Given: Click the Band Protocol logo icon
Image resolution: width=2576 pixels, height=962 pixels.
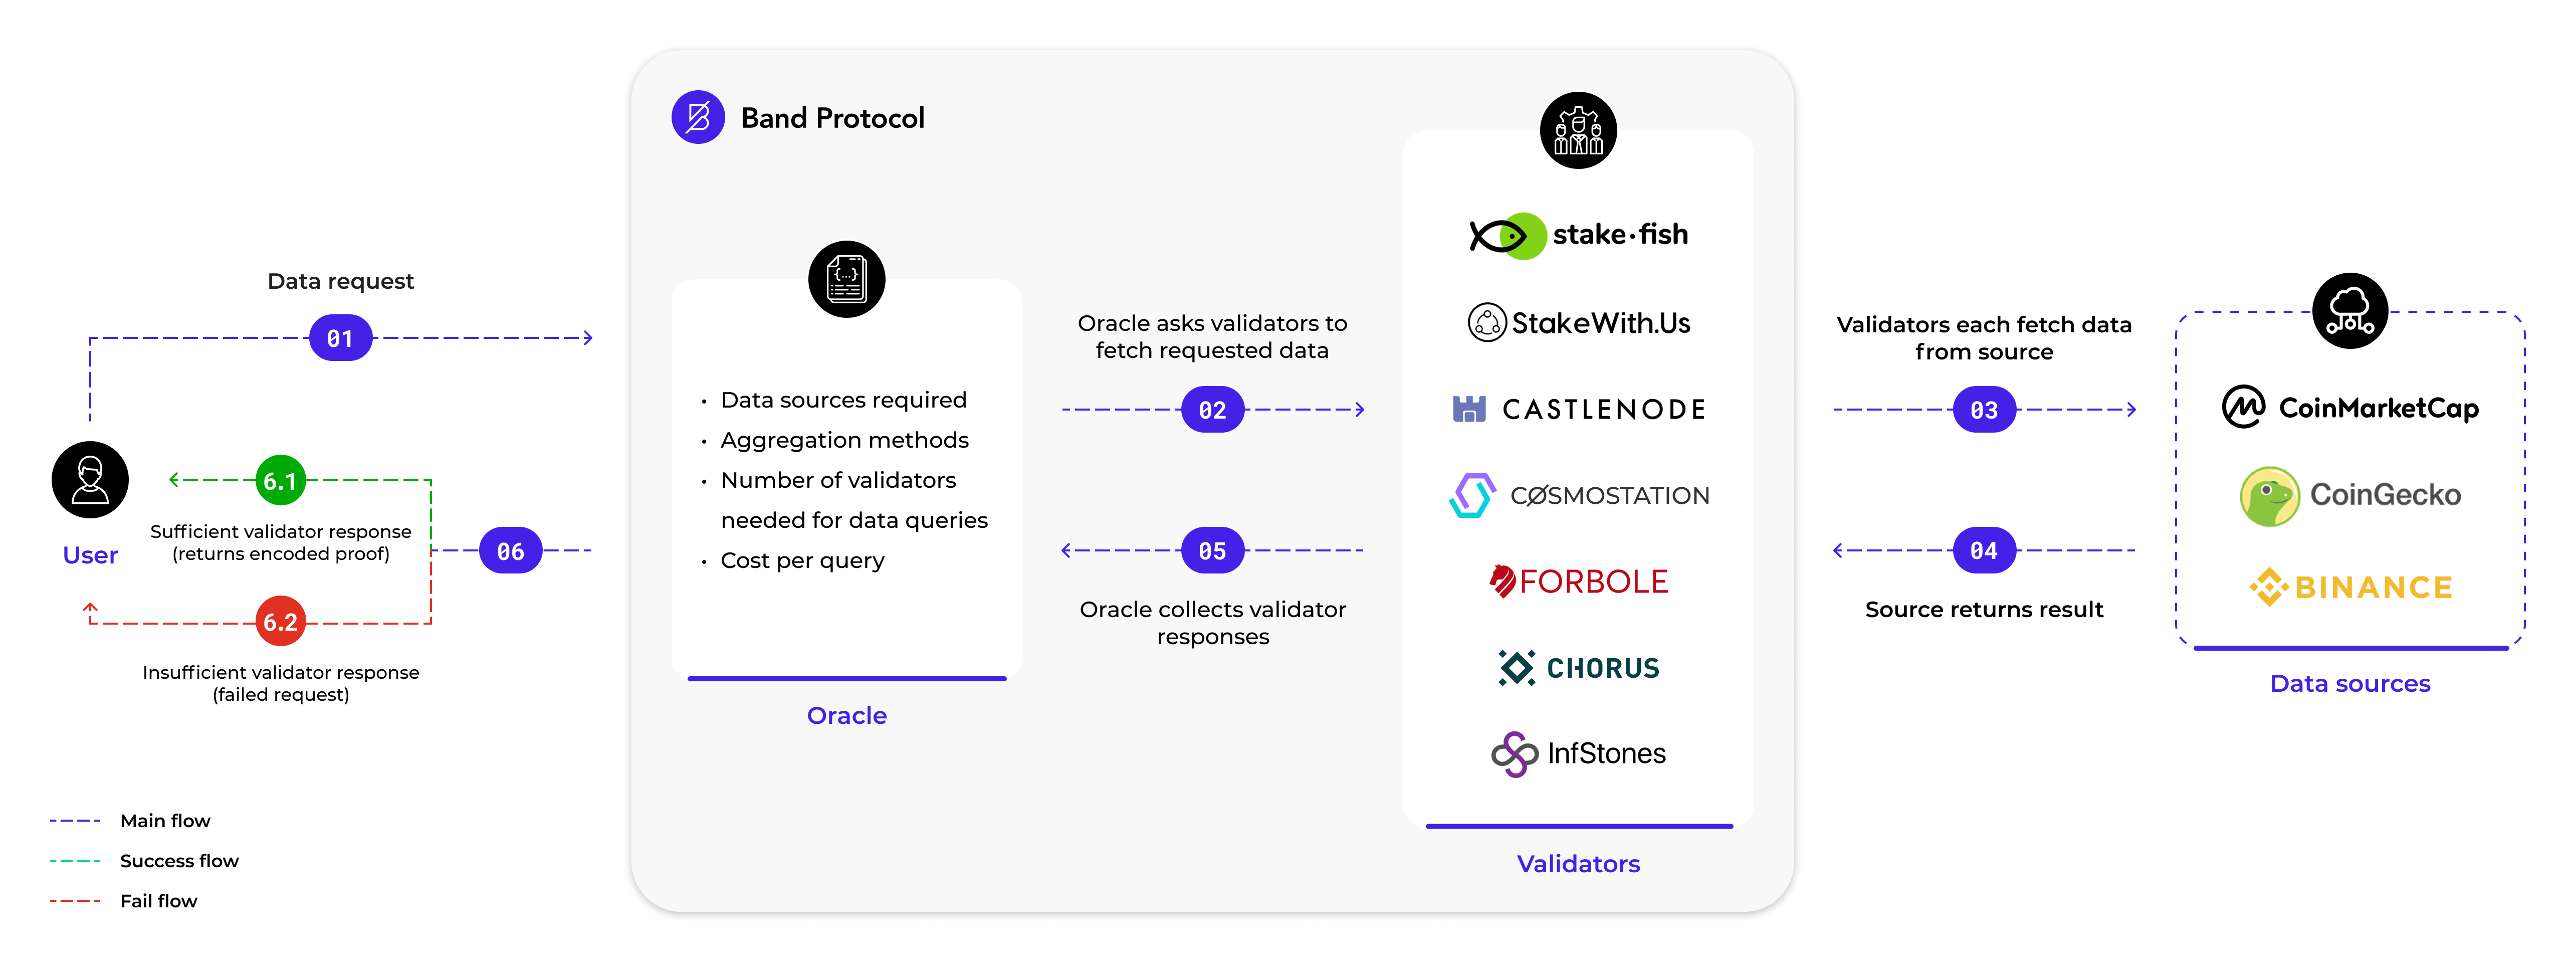Looking at the screenshot, I should (698, 117).
